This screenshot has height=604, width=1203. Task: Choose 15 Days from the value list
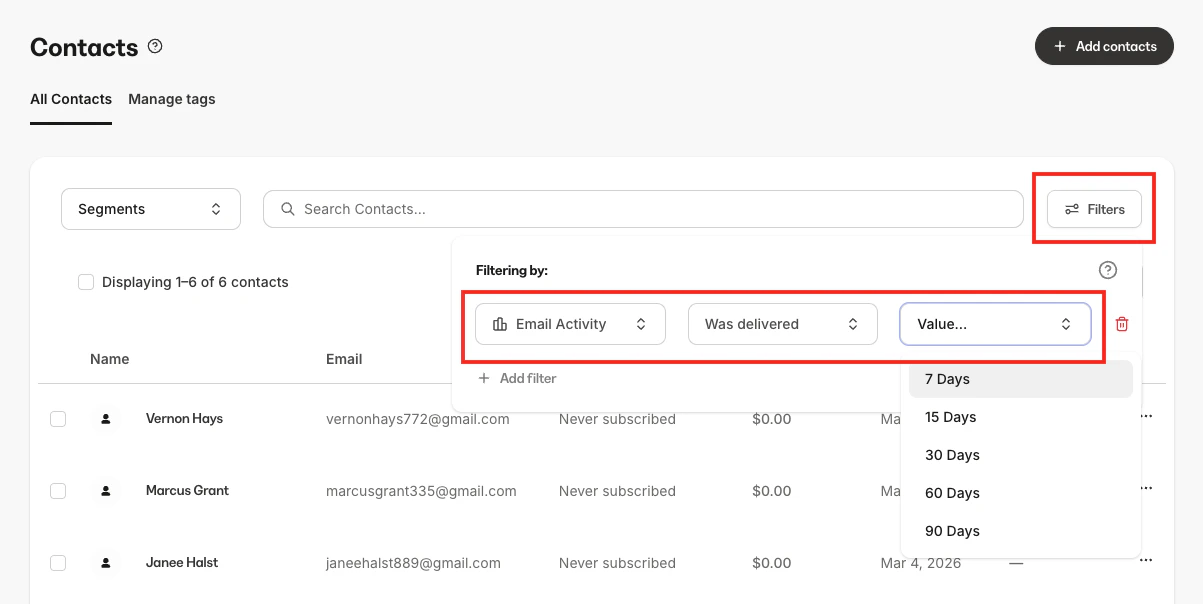point(1020,417)
